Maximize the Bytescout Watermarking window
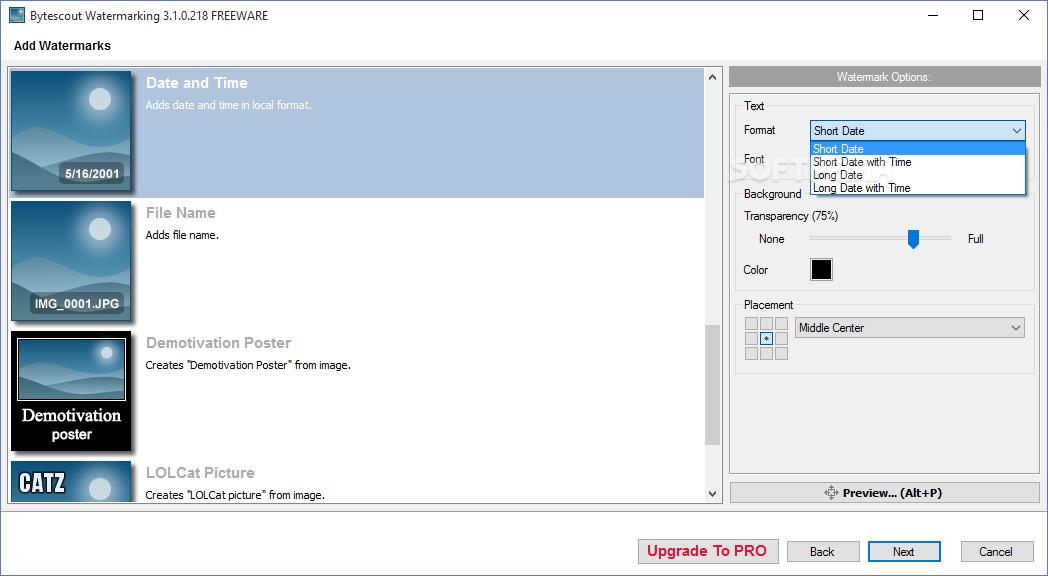 tap(978, 15)
